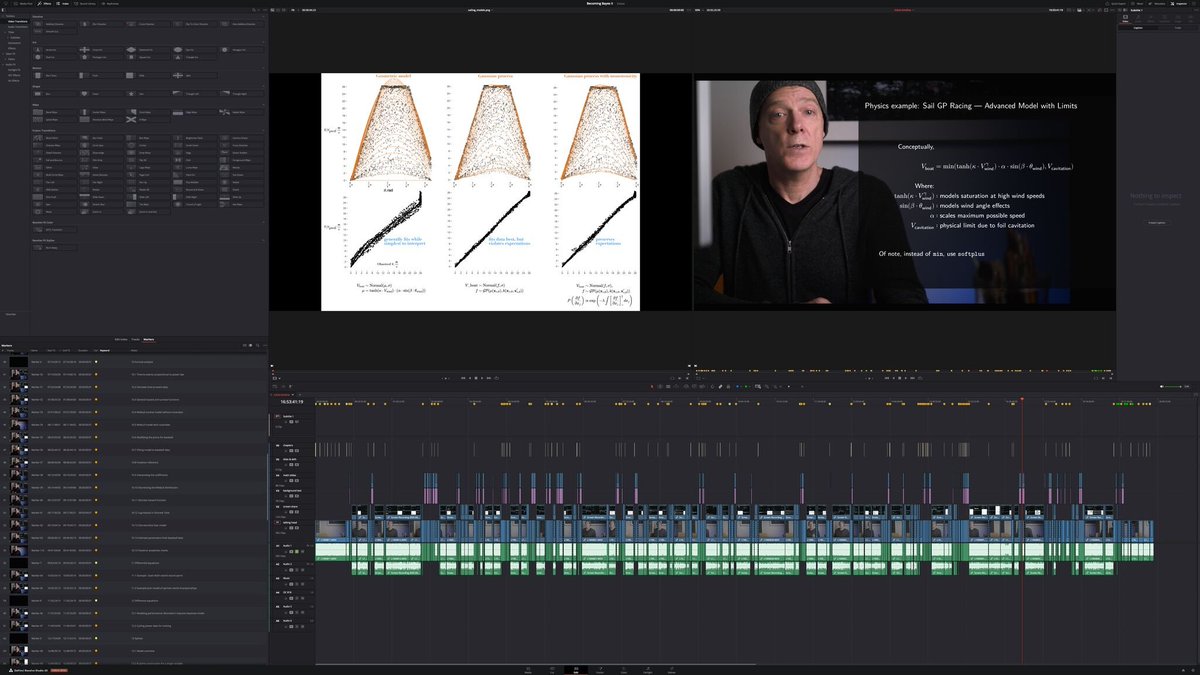Open search in the Effects library

click(x=254, y=10)
